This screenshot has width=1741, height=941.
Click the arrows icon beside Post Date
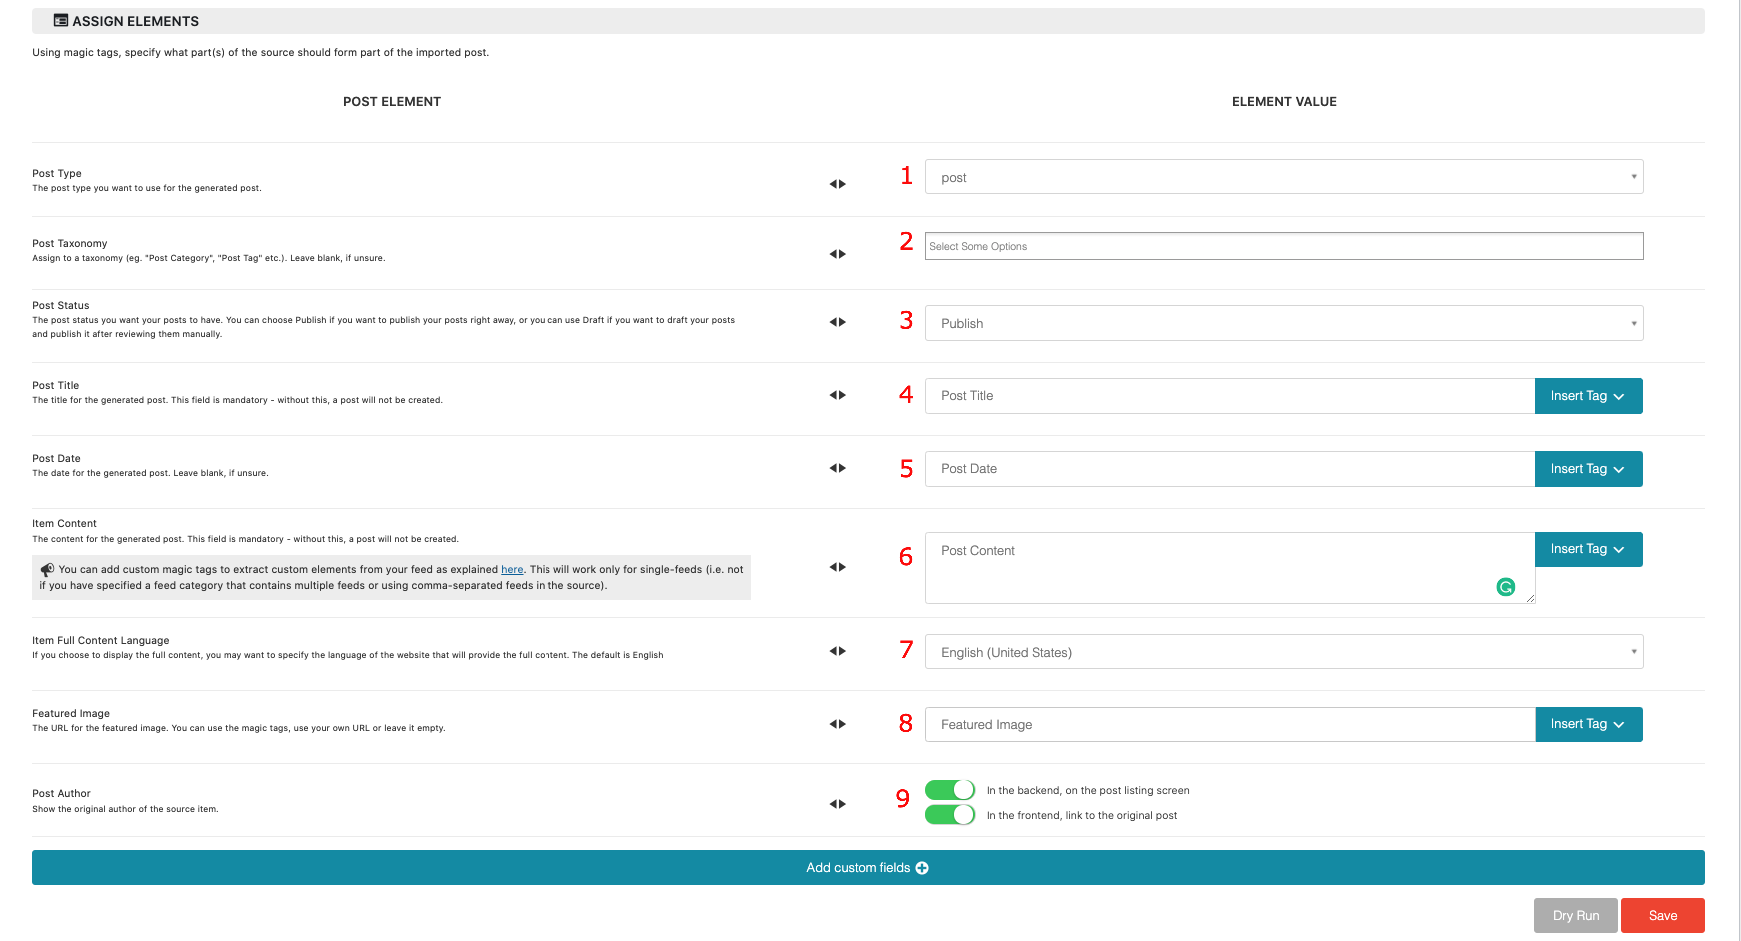point(838,468)
